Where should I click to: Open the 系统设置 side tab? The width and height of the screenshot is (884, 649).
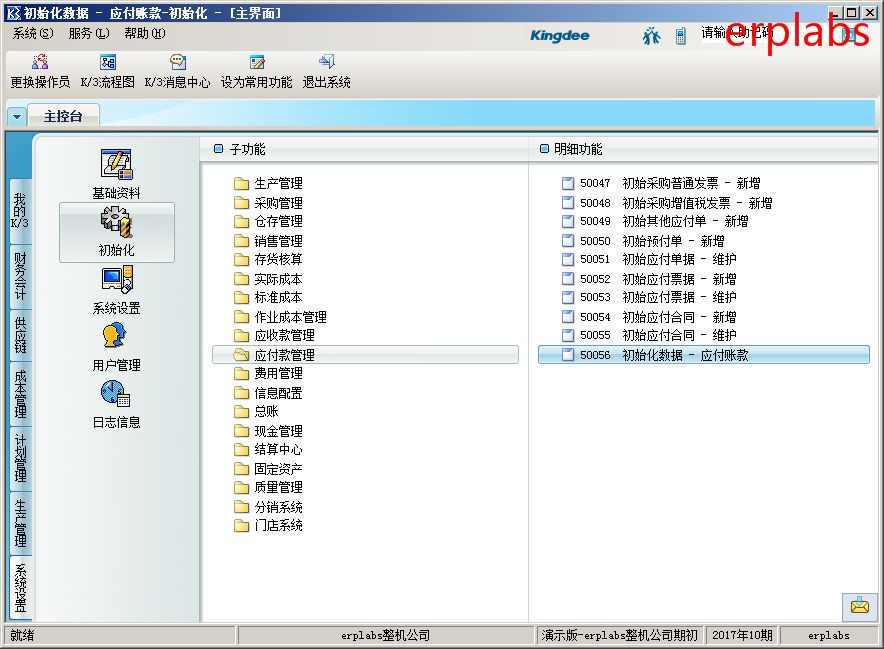tap(20, 588)
